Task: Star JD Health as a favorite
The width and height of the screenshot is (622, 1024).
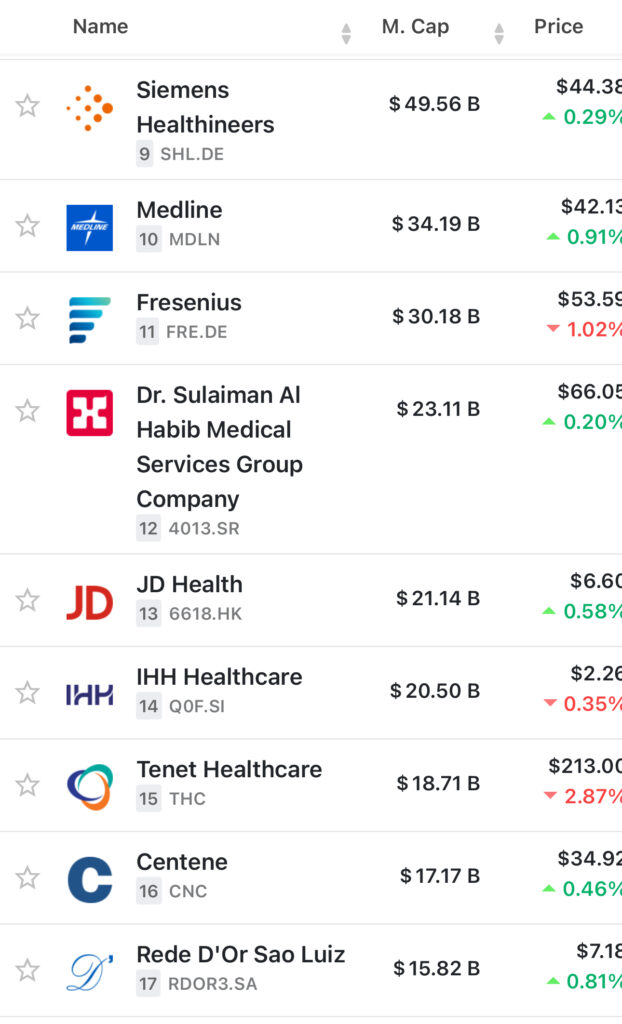Action: coord(27,600)
